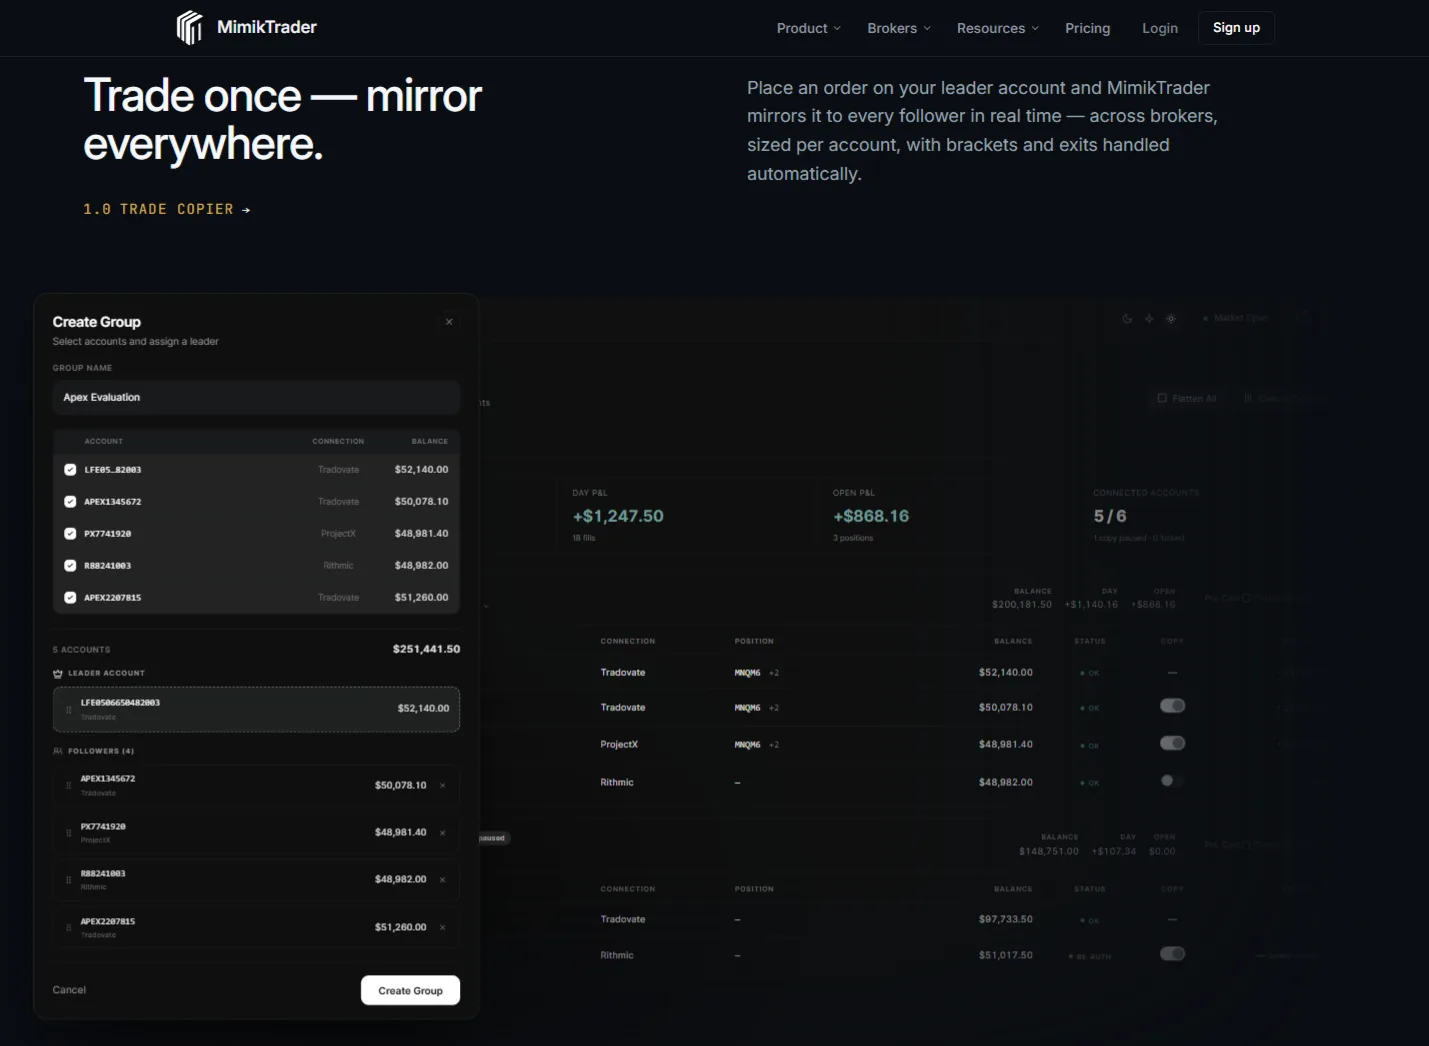Click group balance $200,181.50
Image resolution: width=1429 pixels, height=1046 pixels.
(x=1022, y=605)
